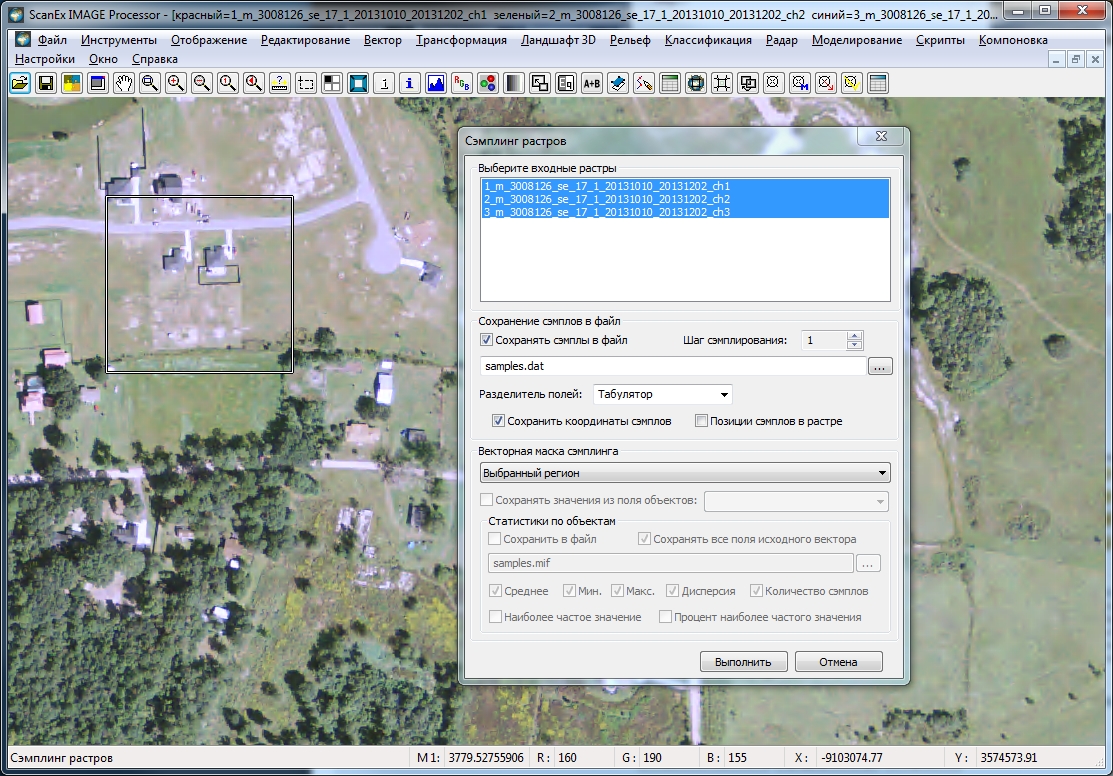The width and height of the screenshot is (1113, 776).
Task: Uncheck 'Сохранять сэмплы в файл' checkbox
Action: [x=487, y=340]
